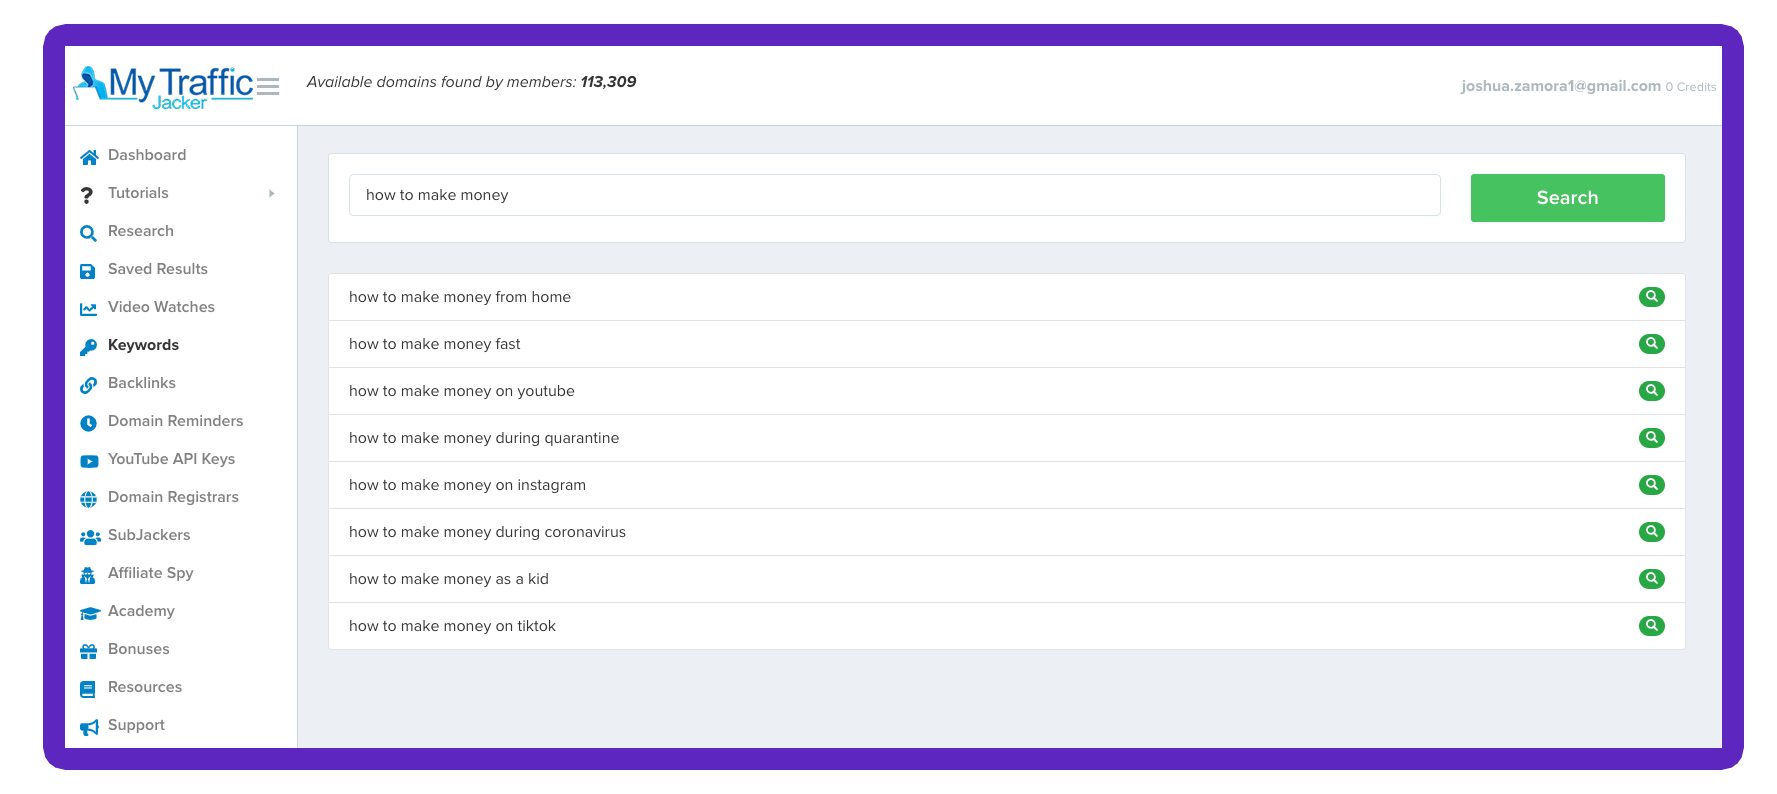Click the Resources book icon
Viewport: 1777px width, 794px height.
click(x=88, y=688)
